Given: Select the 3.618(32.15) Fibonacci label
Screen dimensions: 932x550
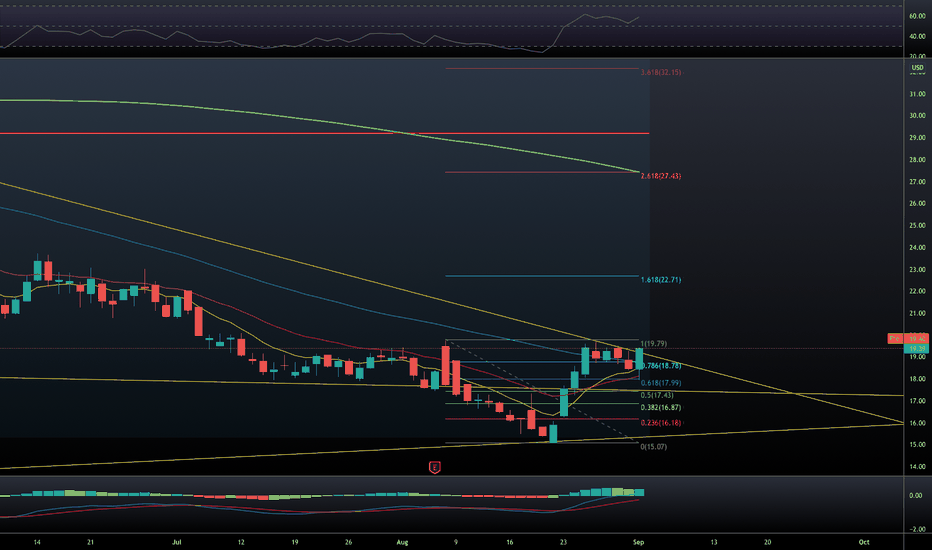Looking at the screenshot, I should 661,72.
